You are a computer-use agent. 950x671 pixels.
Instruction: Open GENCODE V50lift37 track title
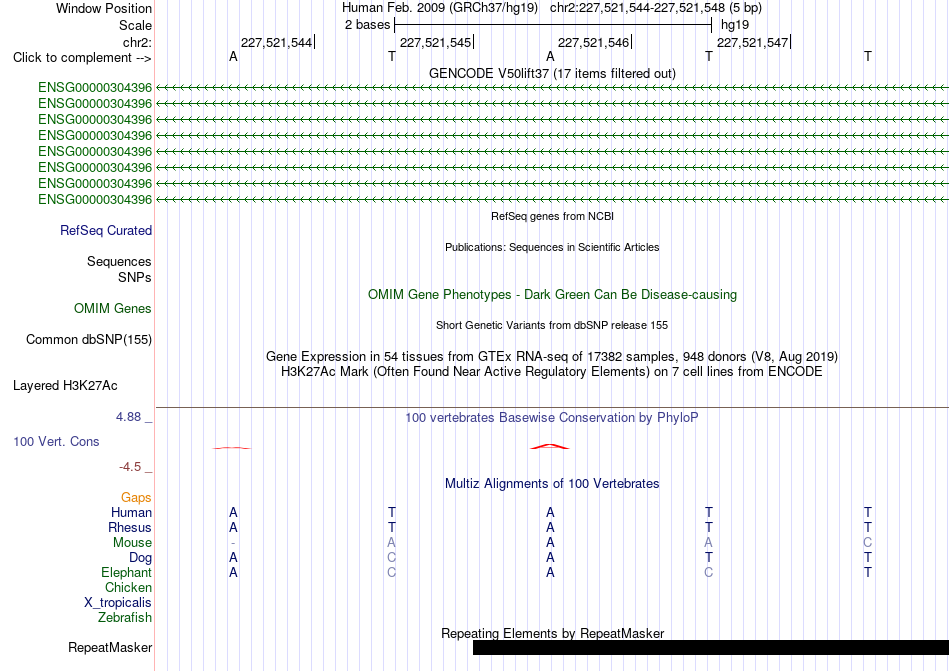point(552,73)
